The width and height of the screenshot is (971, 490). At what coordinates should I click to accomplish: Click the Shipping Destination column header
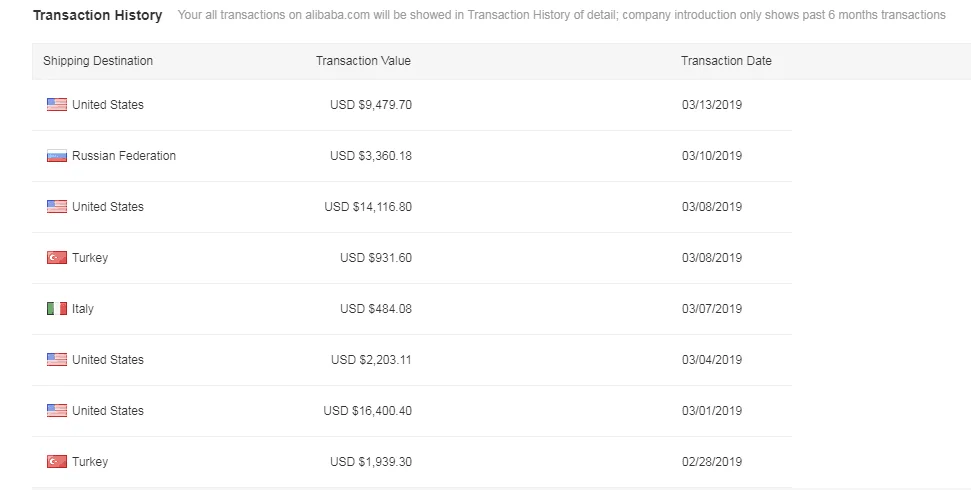coord(98,61)
